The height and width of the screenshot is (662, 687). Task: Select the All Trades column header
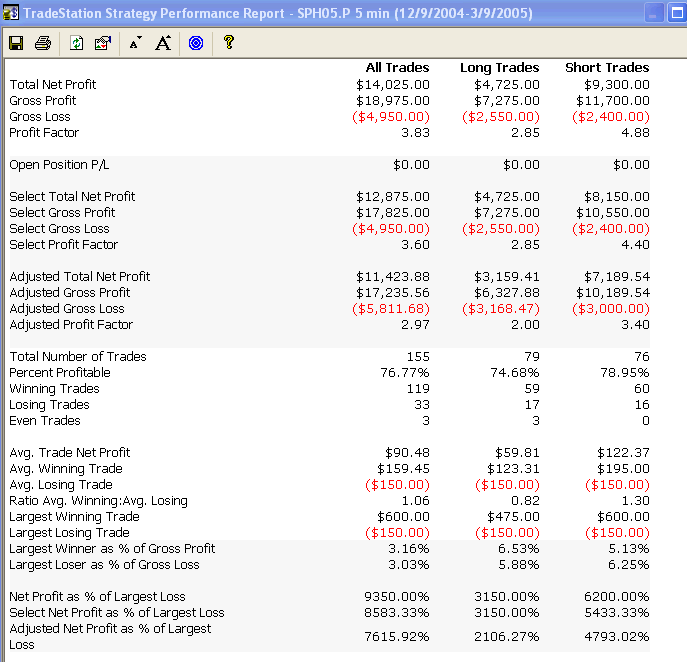(397, 67)
